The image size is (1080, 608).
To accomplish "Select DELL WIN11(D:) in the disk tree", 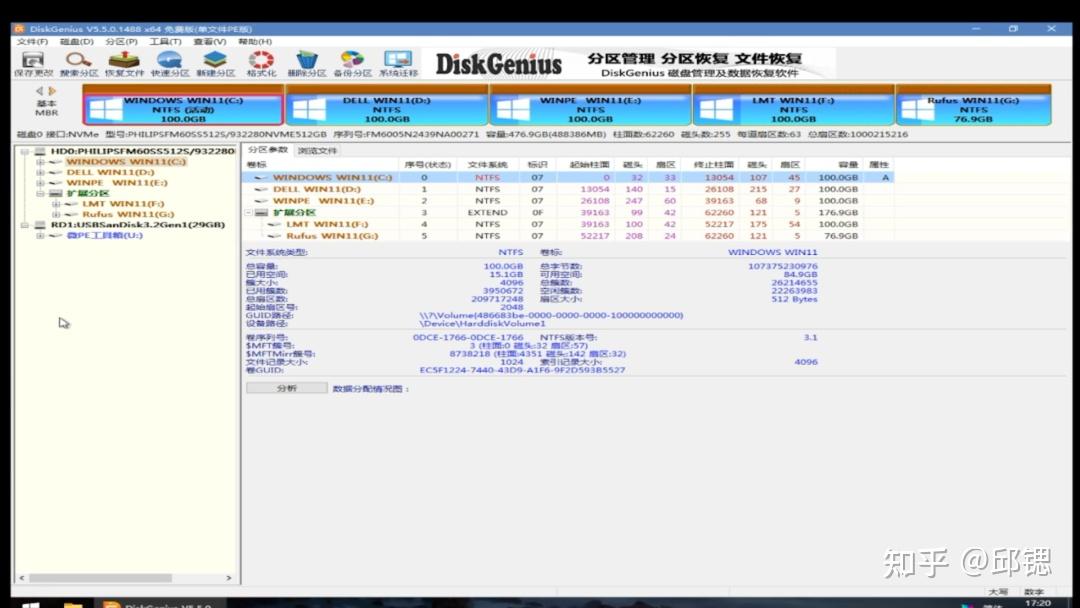I will click(110, 172).
